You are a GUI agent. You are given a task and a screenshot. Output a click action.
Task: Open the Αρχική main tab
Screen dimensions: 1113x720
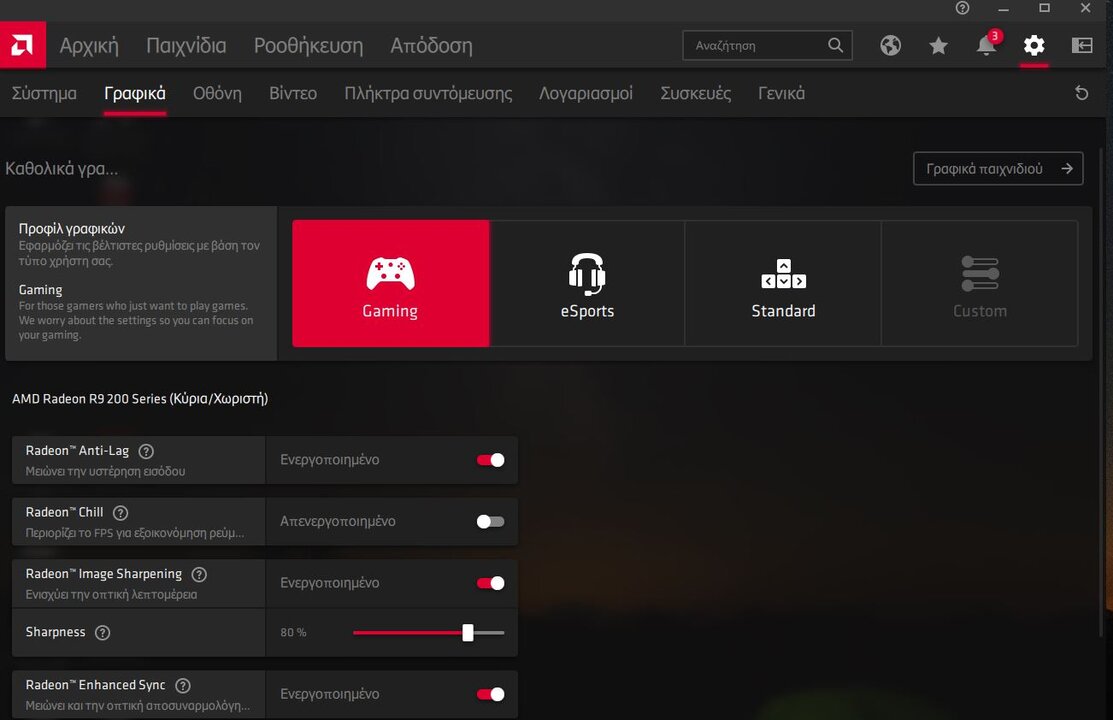89,45
